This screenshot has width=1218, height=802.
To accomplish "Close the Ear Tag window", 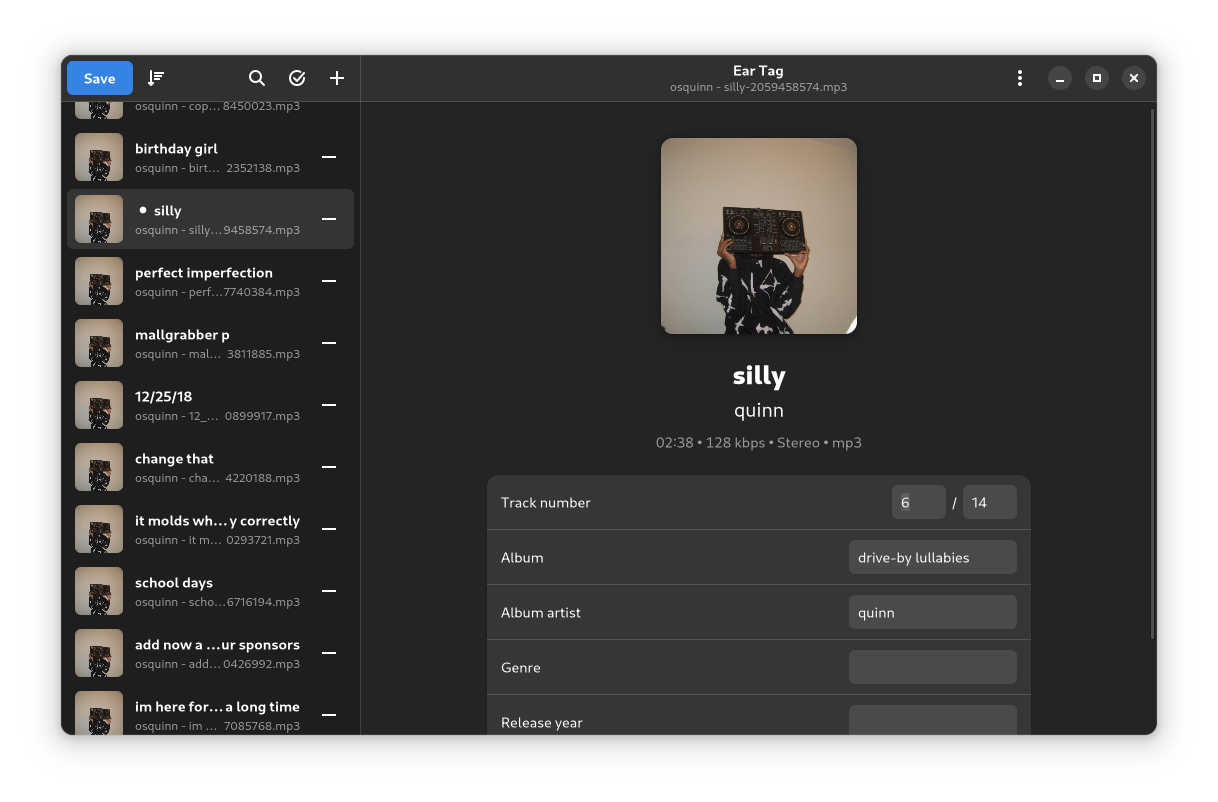I will 1133,78.
